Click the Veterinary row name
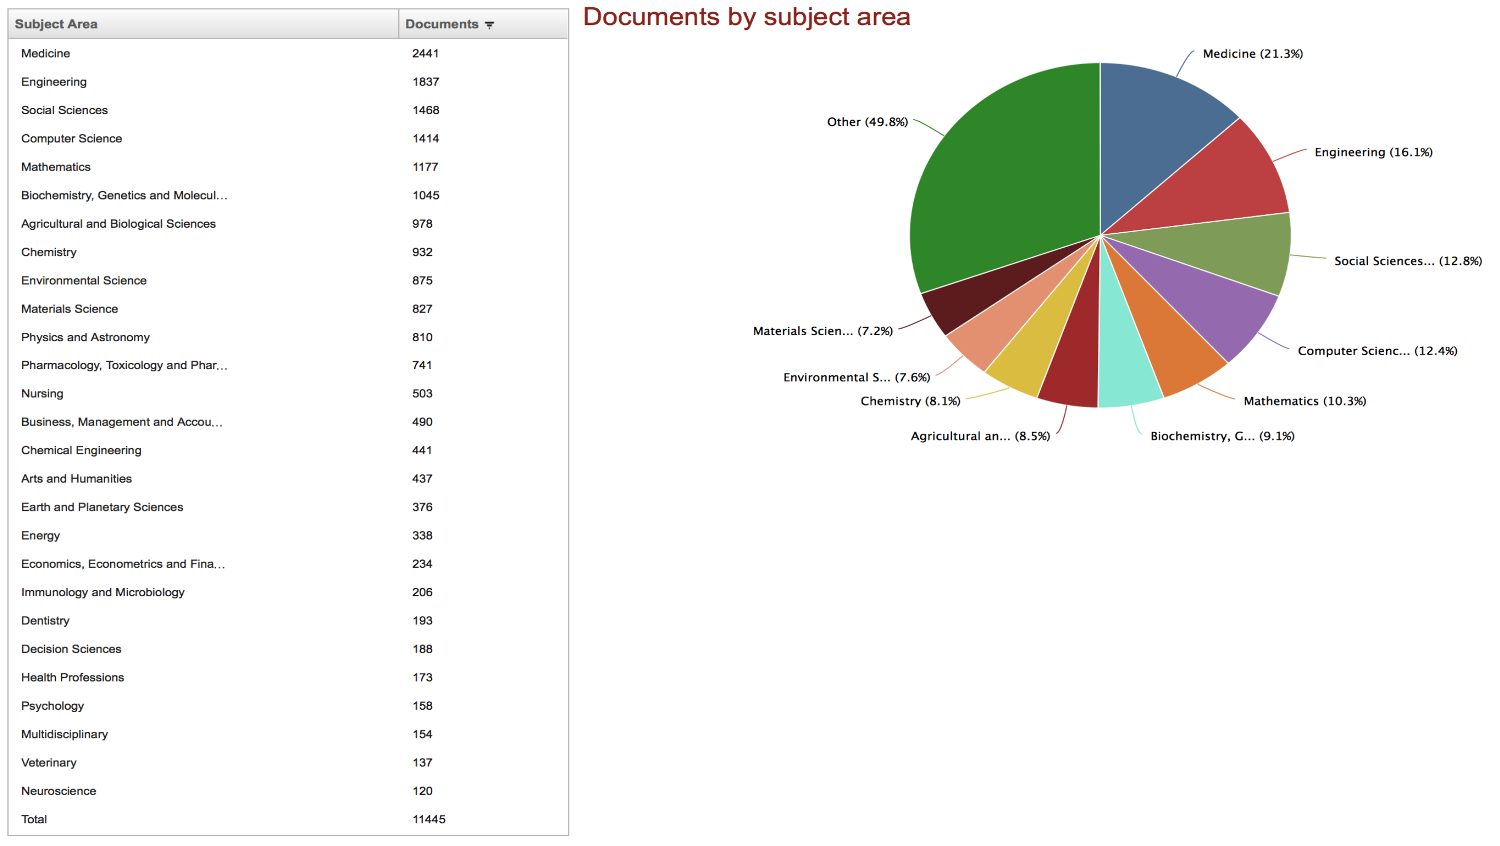Viewport: 1500px width, 846px height. coord(49,763)
